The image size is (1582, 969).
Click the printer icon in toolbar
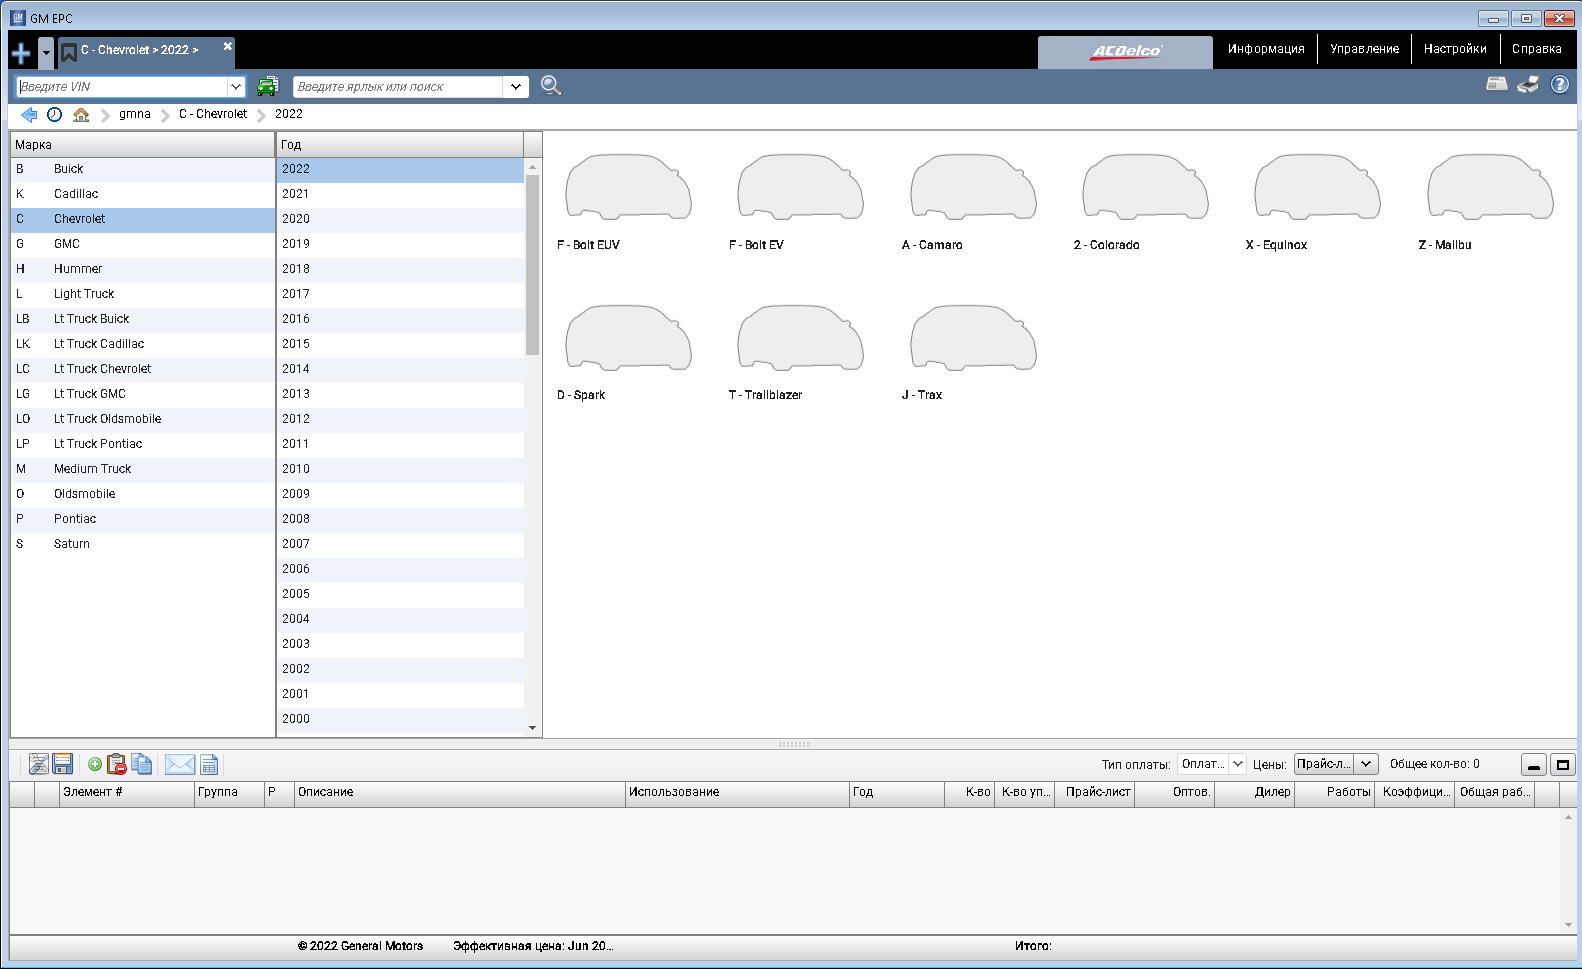click(1527, 85)
